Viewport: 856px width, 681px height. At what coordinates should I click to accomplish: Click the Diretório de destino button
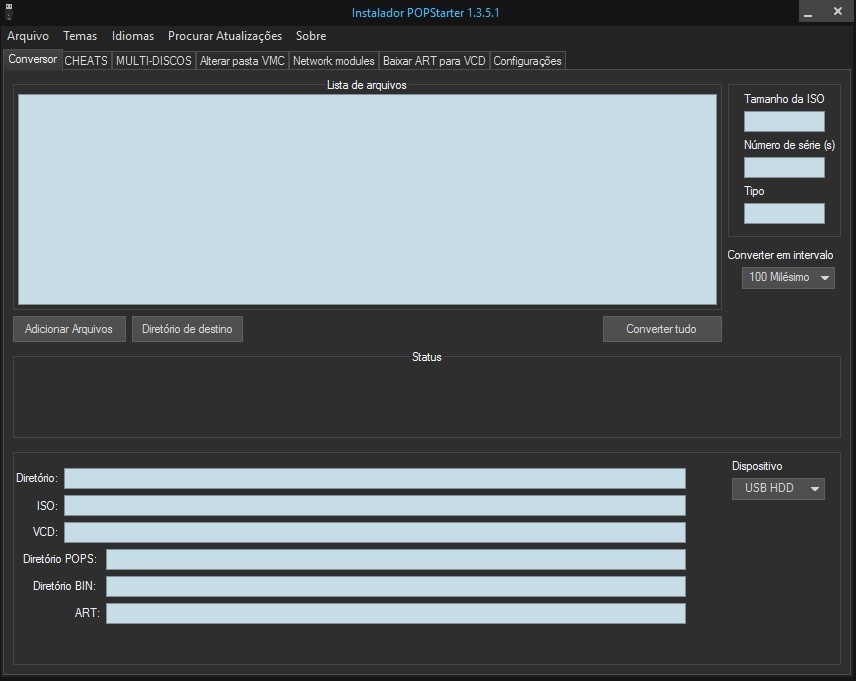(187, 329)
